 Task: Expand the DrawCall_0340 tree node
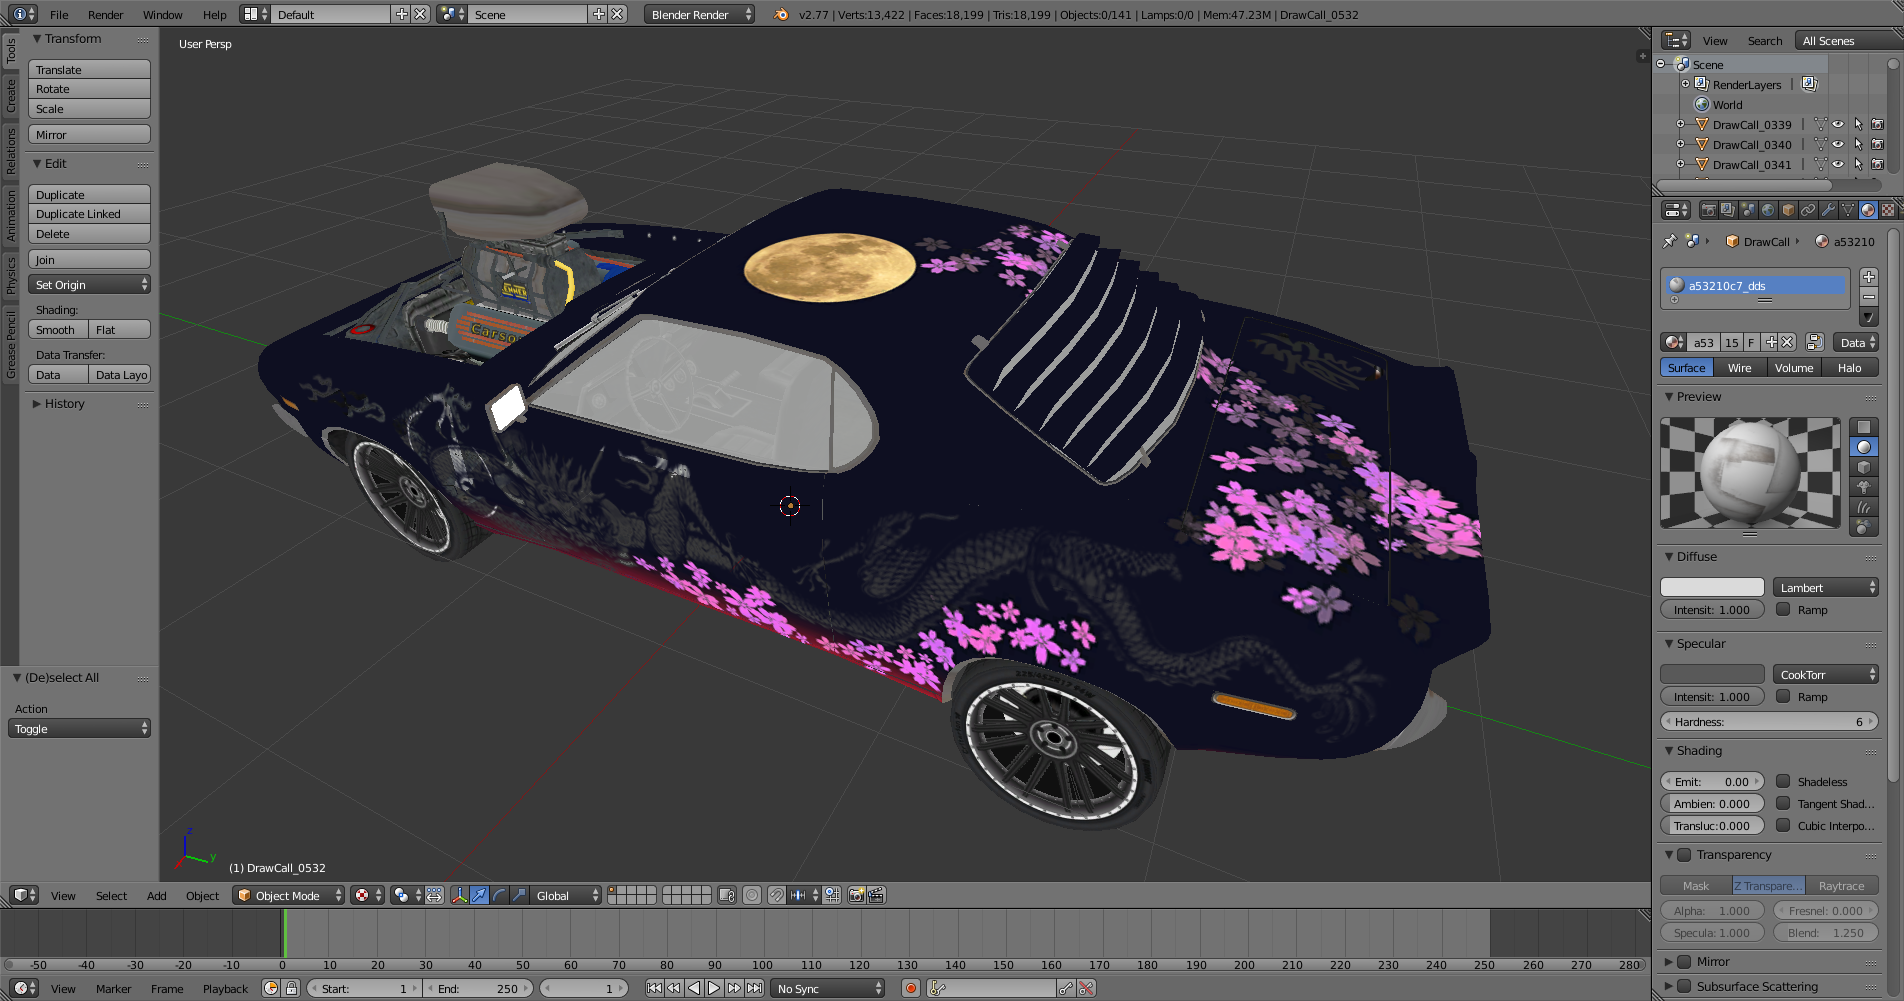click(x=1681, y=144)
